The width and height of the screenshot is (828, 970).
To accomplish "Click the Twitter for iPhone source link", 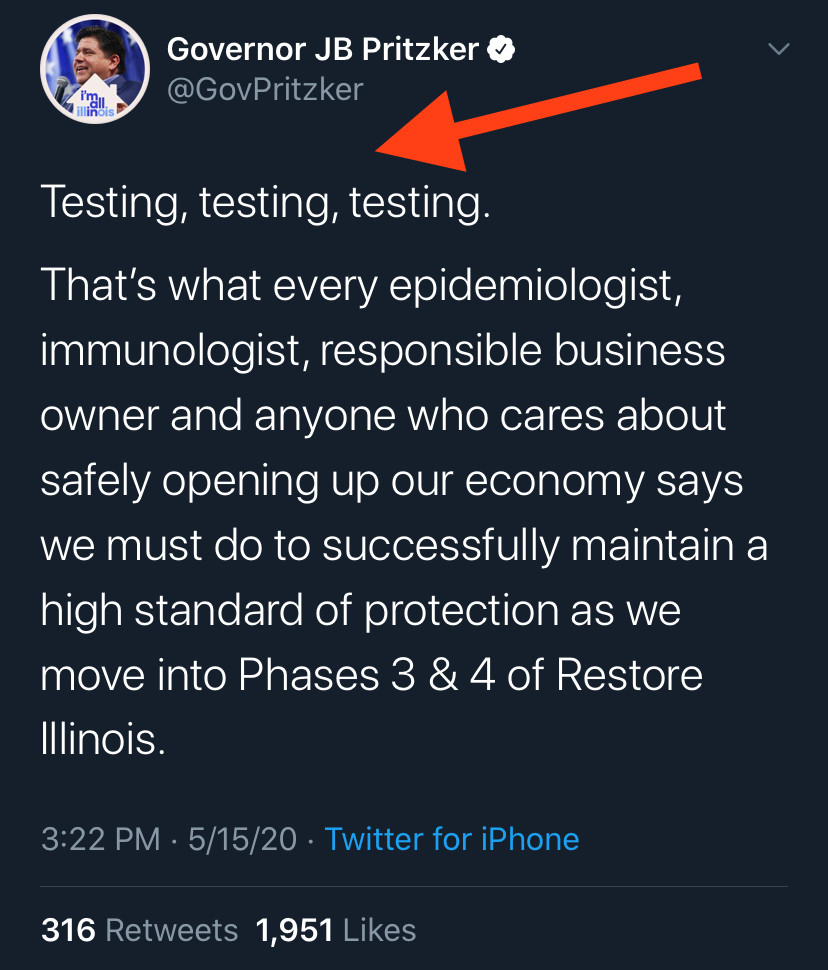I will pos(452,839).
